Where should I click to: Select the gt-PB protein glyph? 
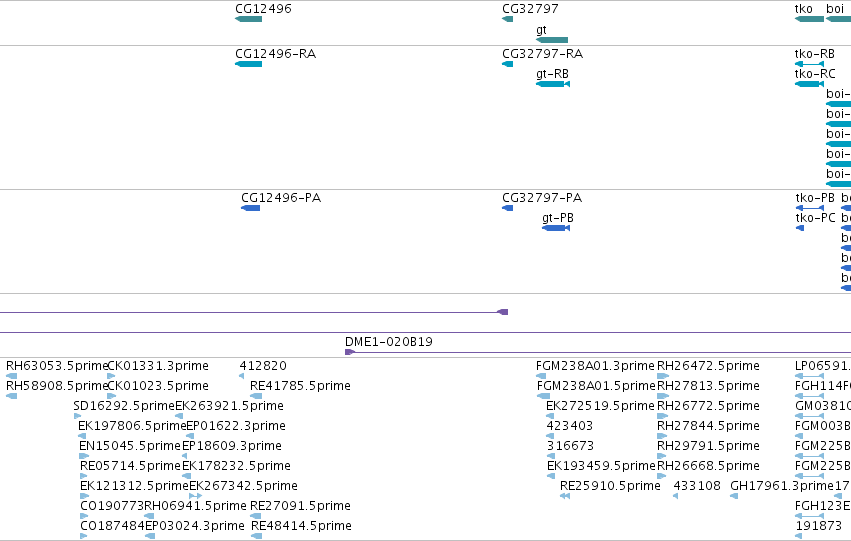(x=556, y=228)
